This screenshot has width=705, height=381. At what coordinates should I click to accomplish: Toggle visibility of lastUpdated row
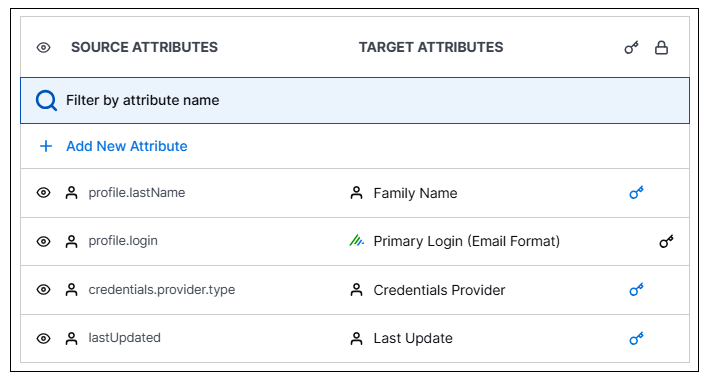pyautogui.click(x=43, y=338)
